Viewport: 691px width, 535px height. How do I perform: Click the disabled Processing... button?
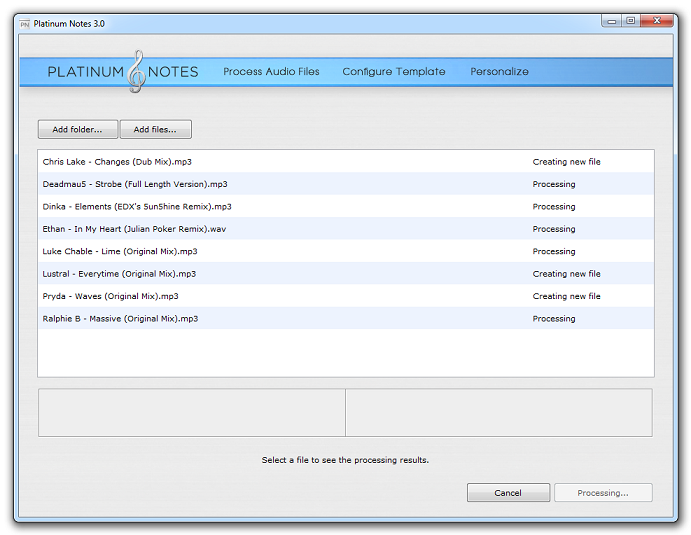pos(602,493)
